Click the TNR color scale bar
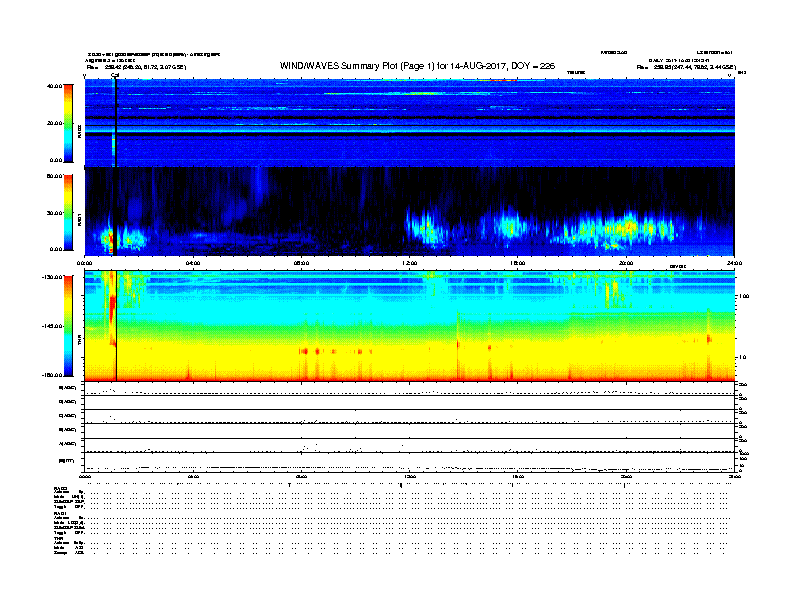 [68, 326]
